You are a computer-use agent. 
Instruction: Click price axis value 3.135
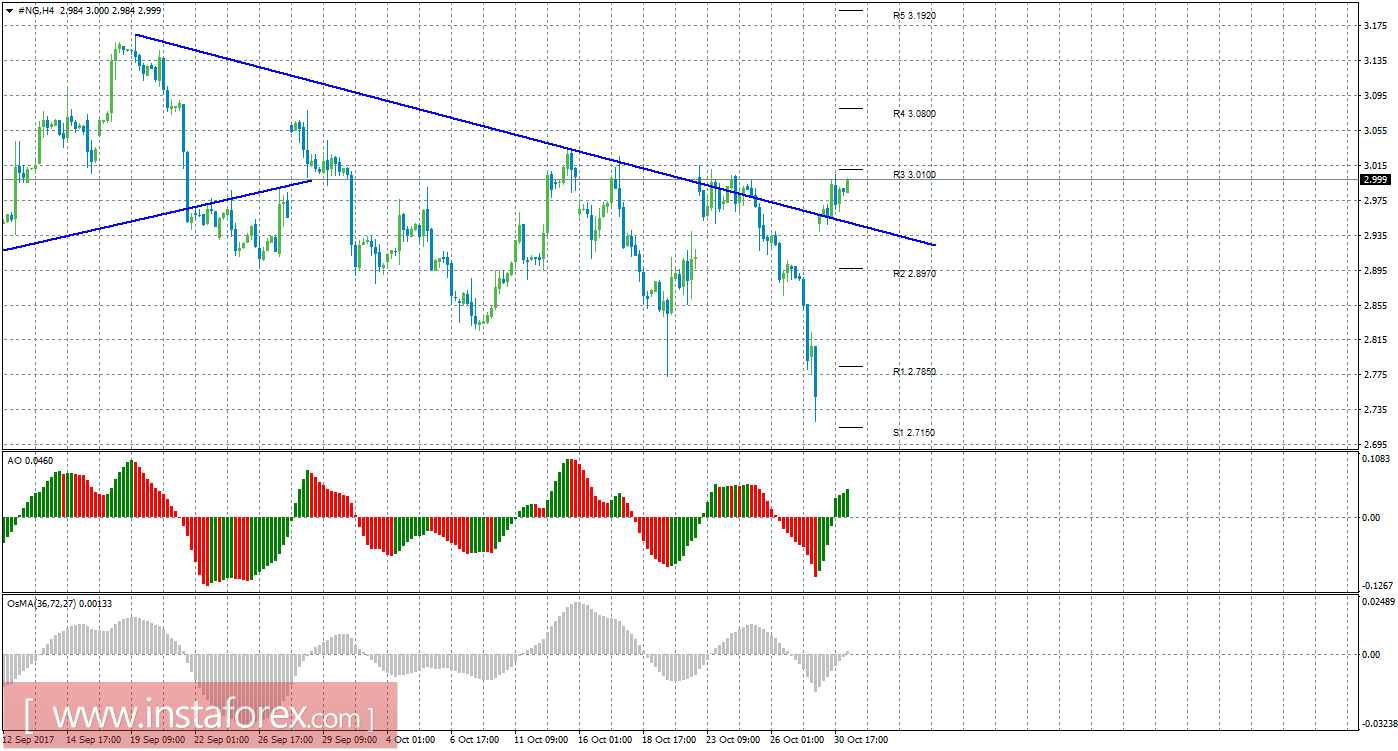pyautogui.click(x=1375, y=61)
